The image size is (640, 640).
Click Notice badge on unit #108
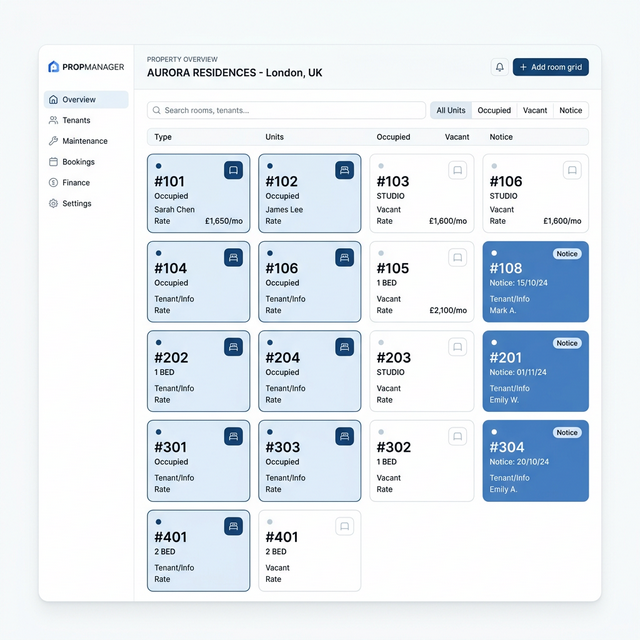[x=567, y=254]
